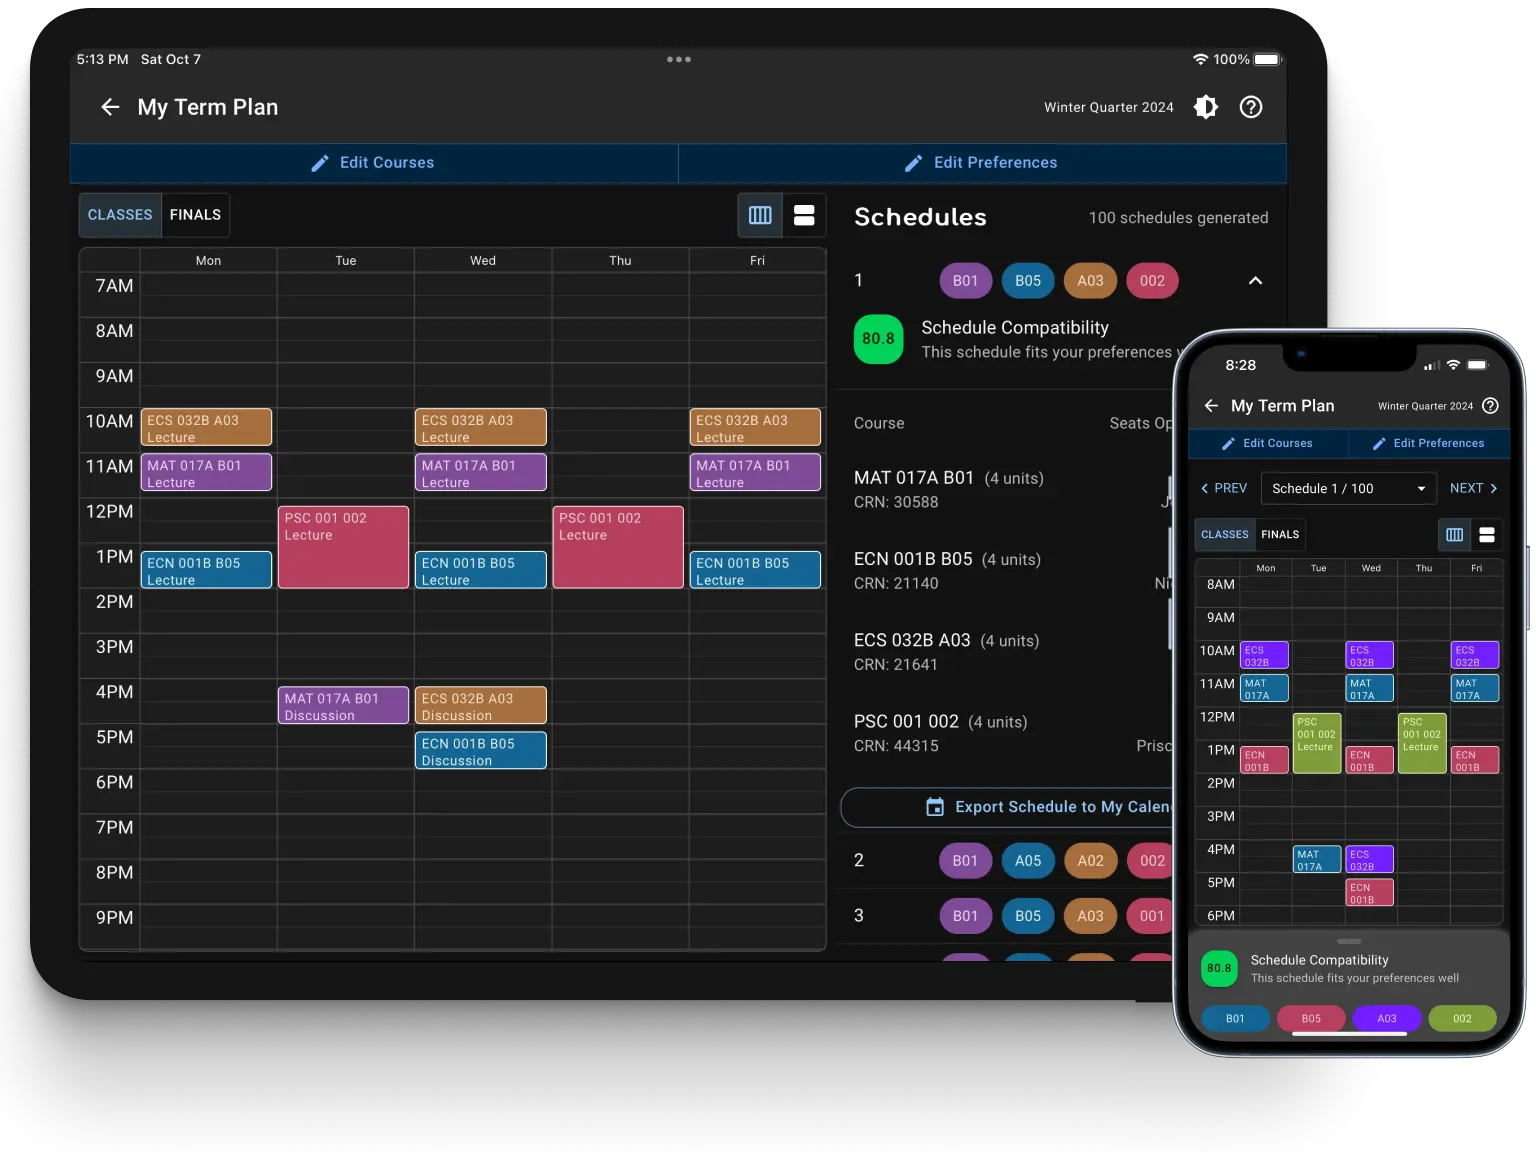Image resolution: width=1536 pixels, height=1152 pixels.
Task: Collapse Schedule 1 details using the chevron
Action: click(x=1255, y=281)
